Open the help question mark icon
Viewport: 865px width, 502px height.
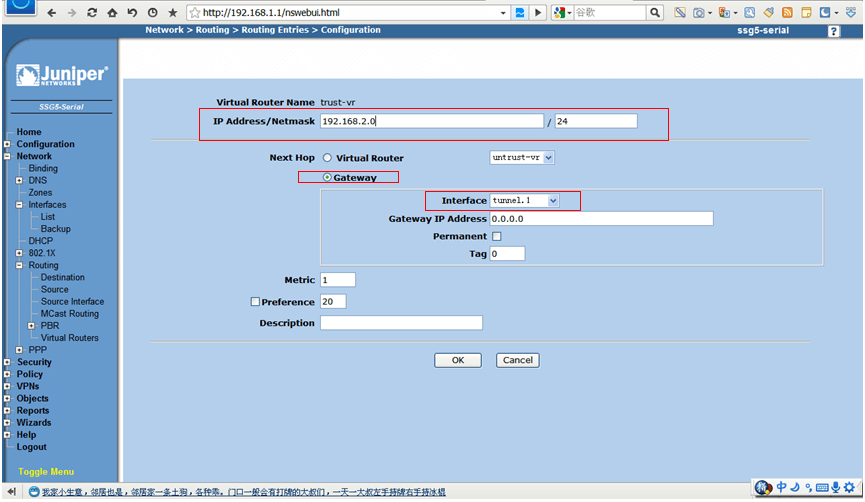click(834, 32)
